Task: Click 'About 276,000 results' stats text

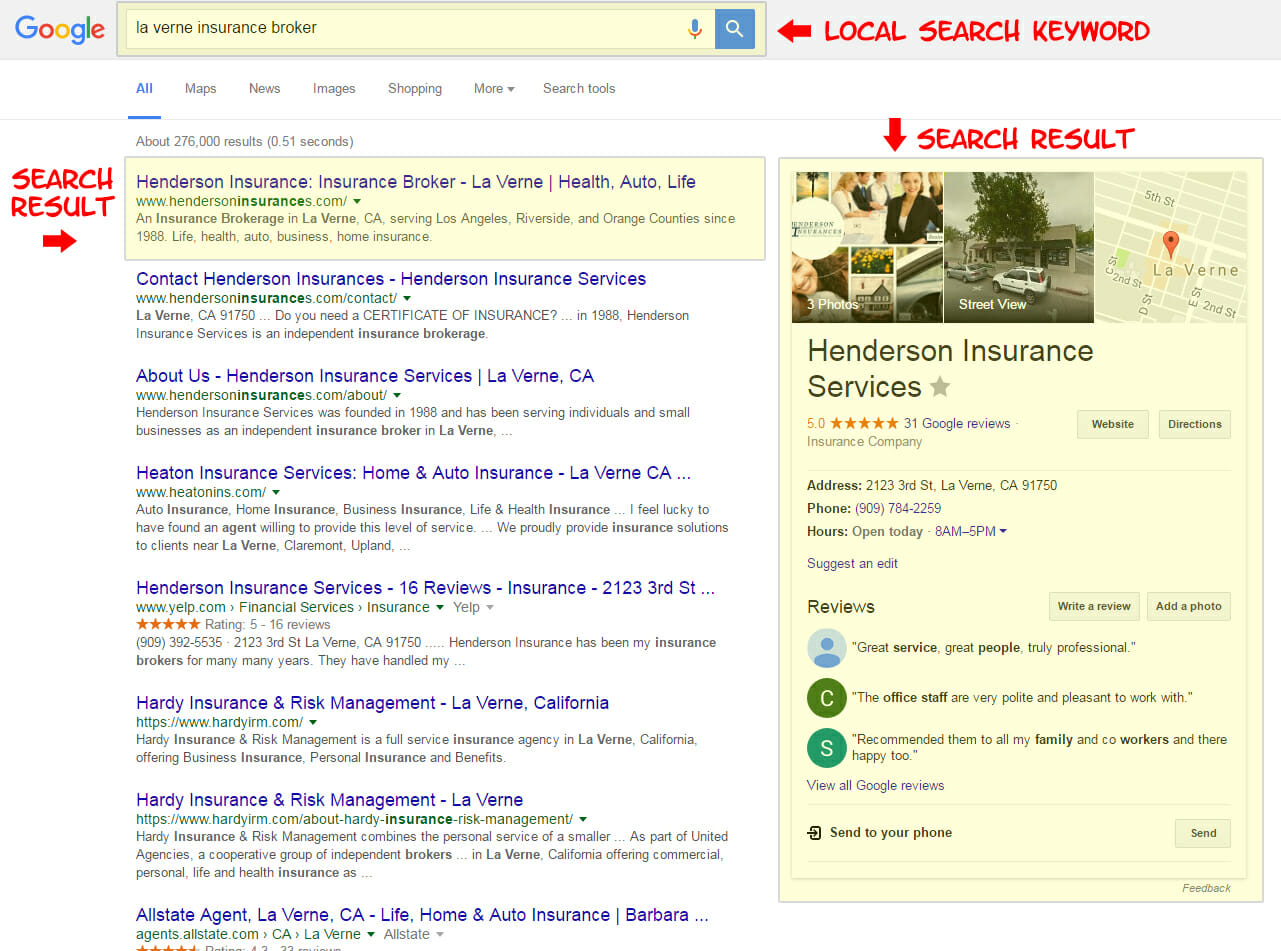Action: click(244, 141)
